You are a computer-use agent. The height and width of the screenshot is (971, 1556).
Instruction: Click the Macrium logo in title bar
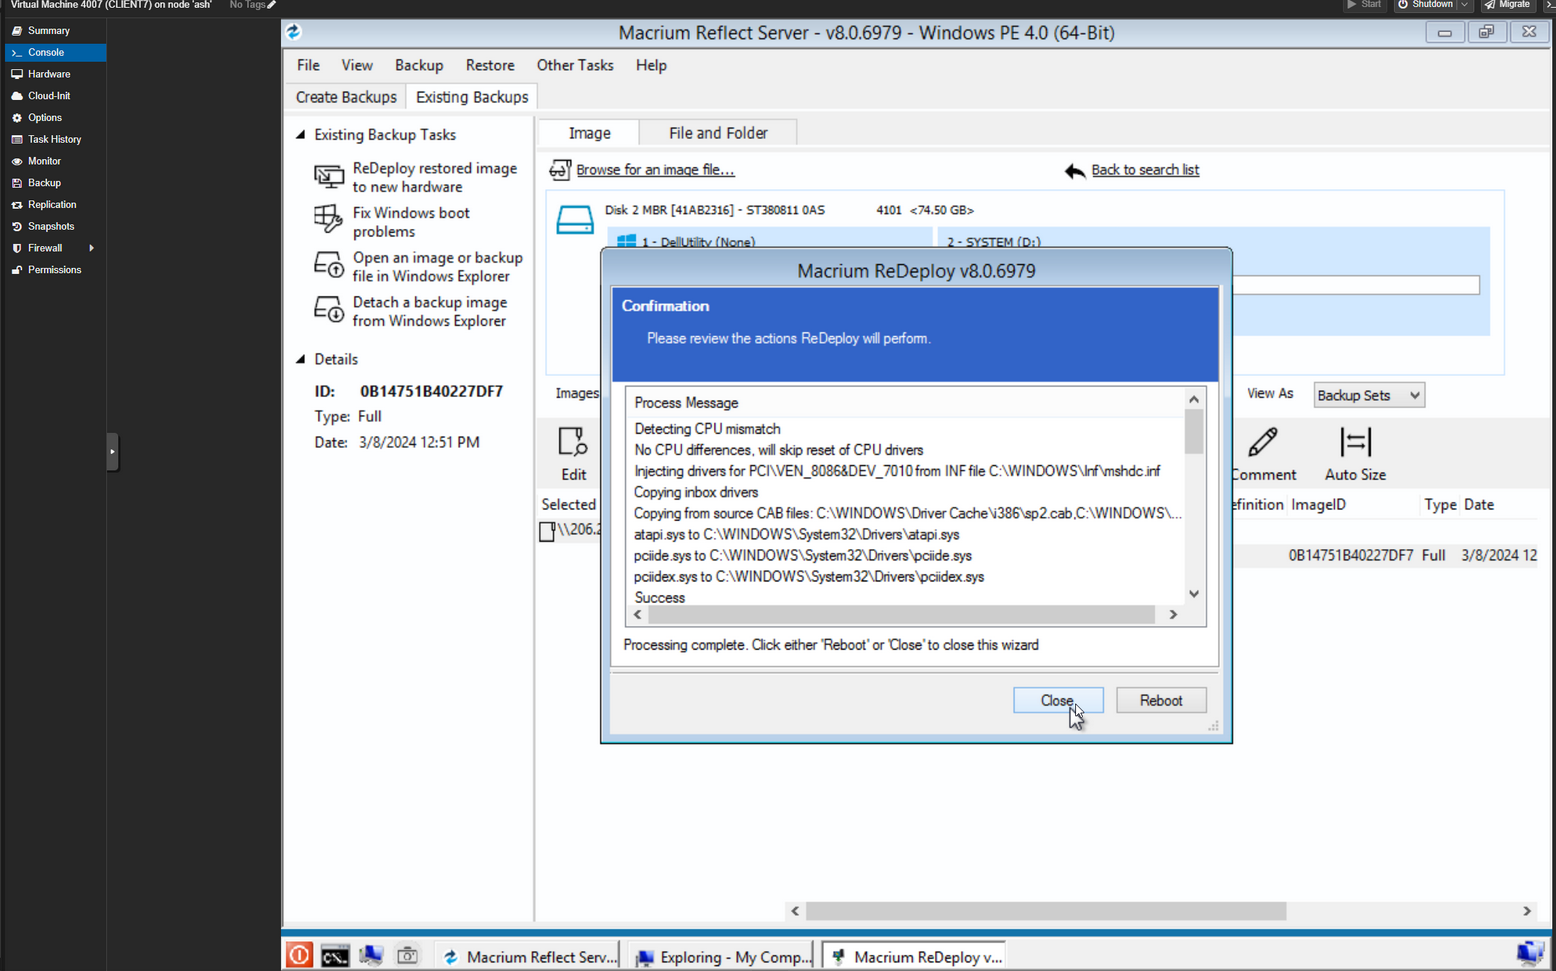294,32
